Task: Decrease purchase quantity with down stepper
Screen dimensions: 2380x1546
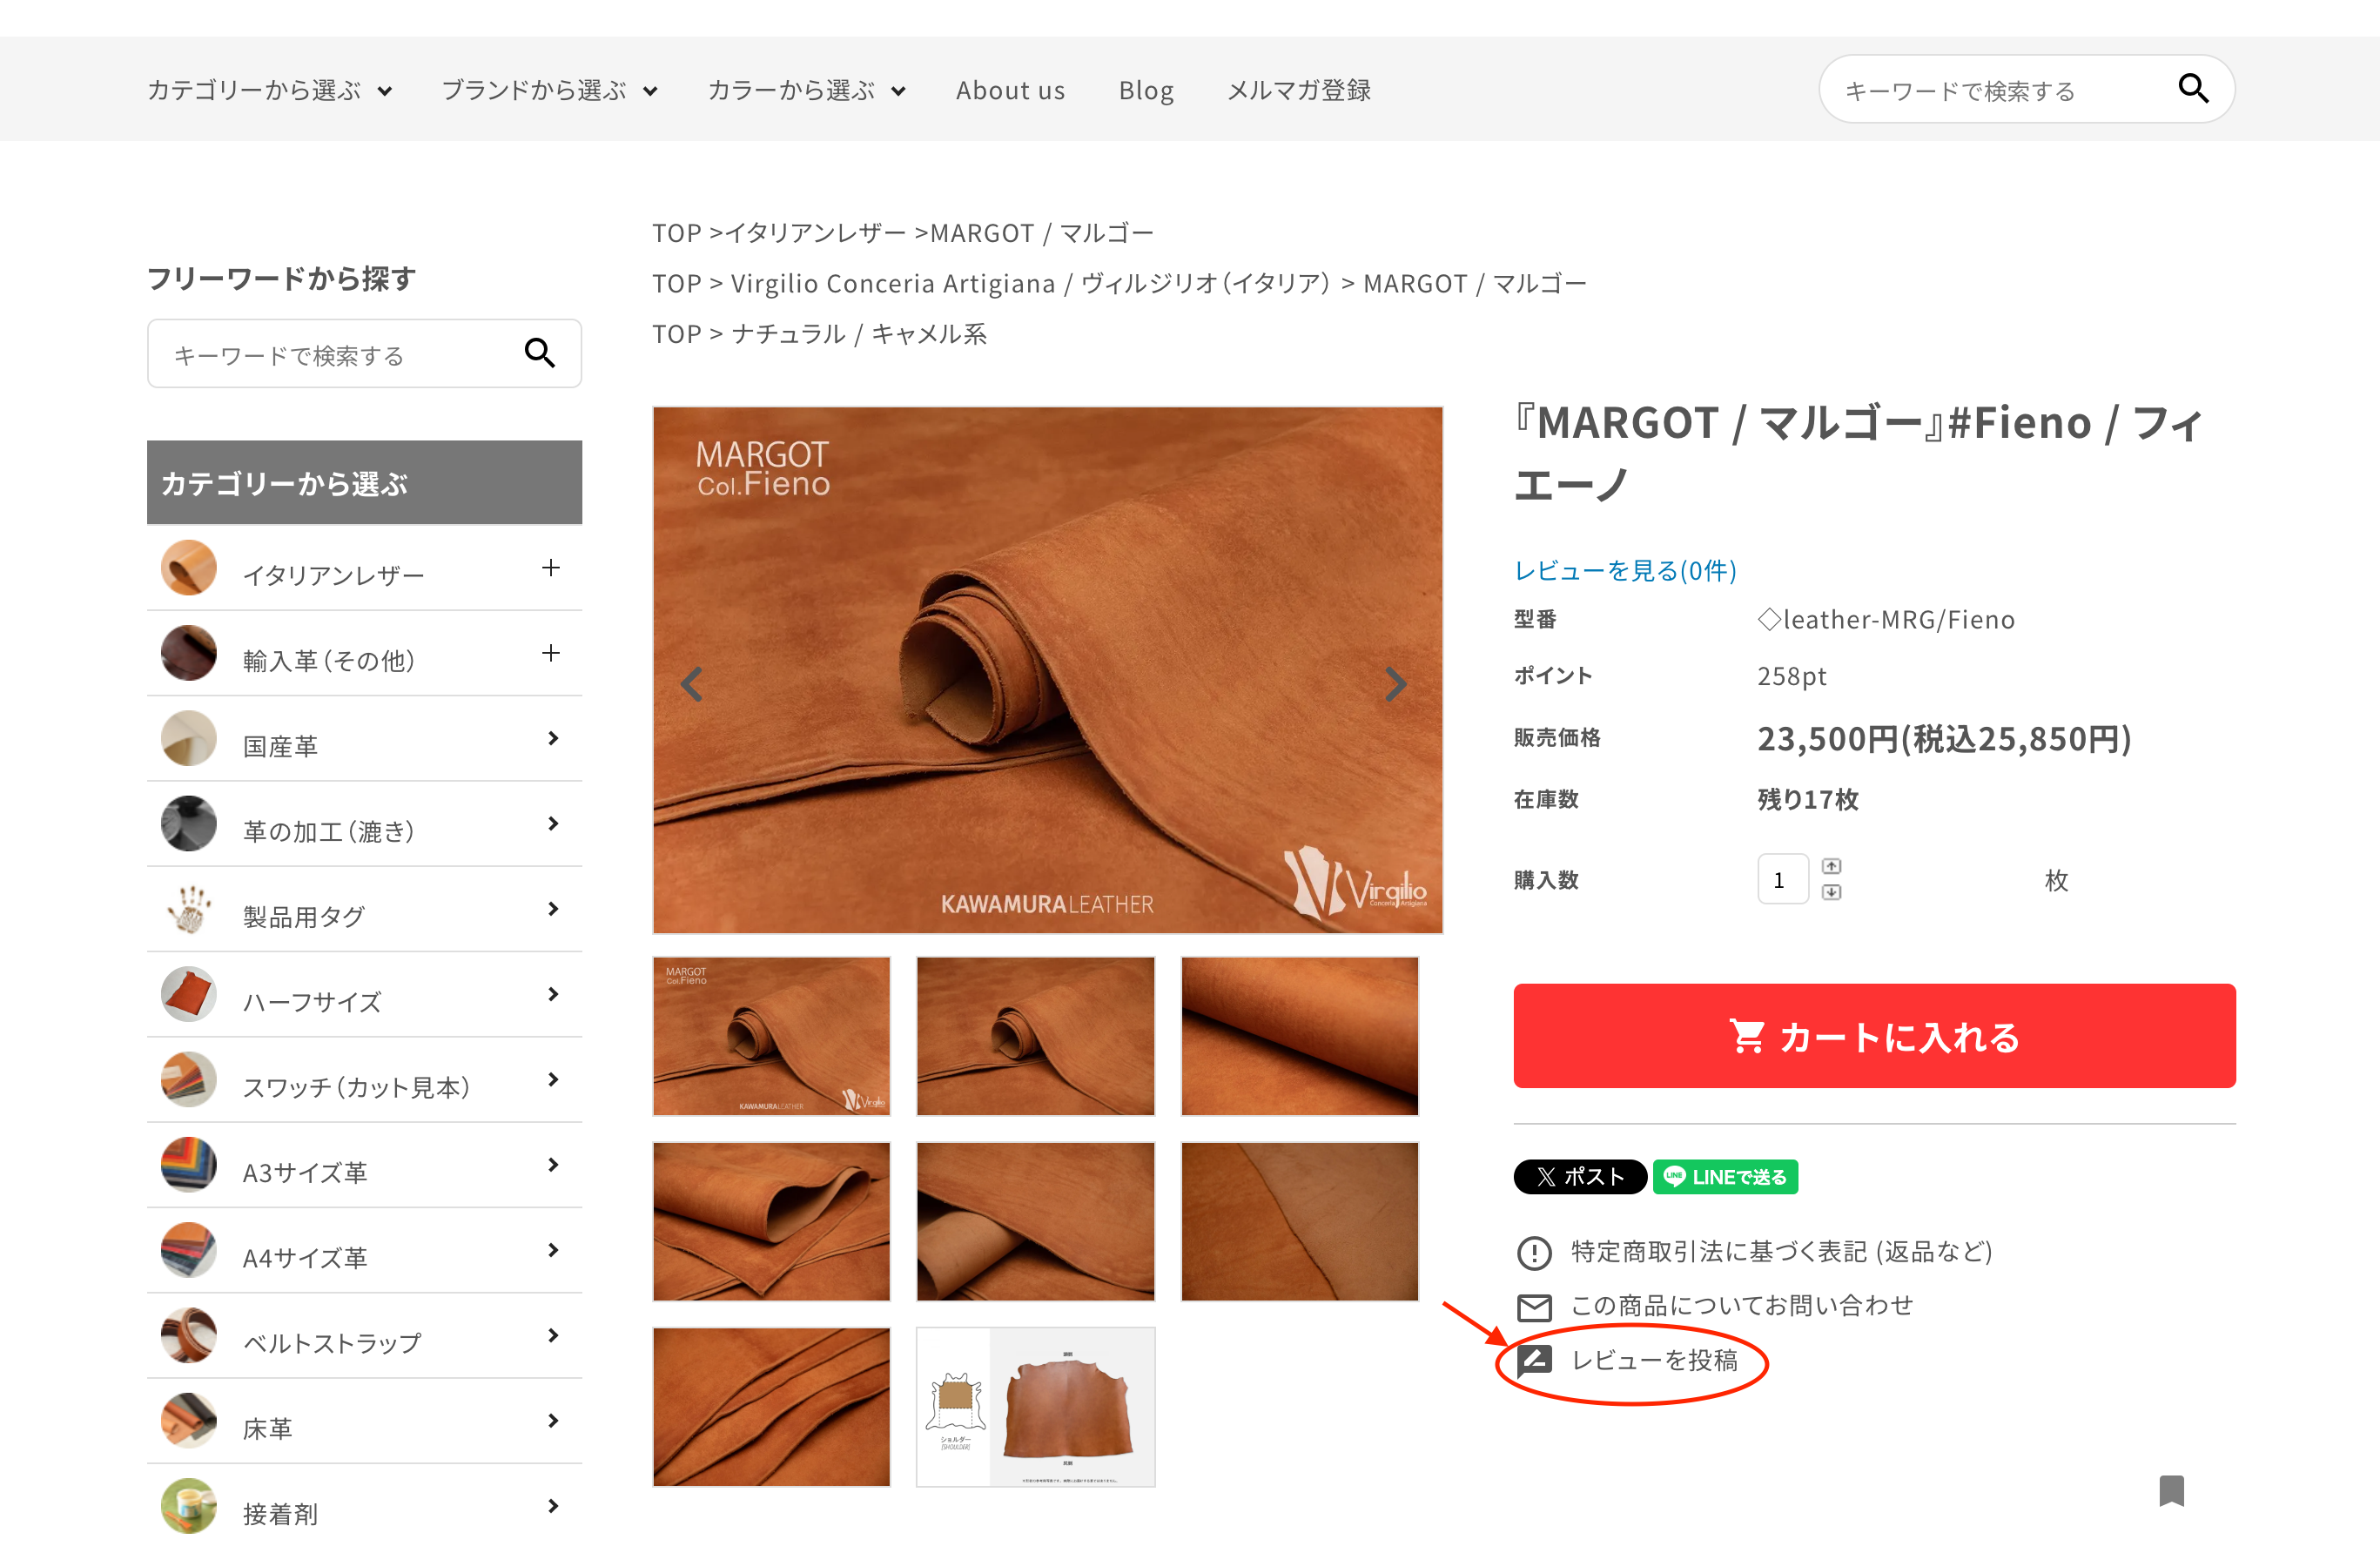Action: click(1831, 892)
